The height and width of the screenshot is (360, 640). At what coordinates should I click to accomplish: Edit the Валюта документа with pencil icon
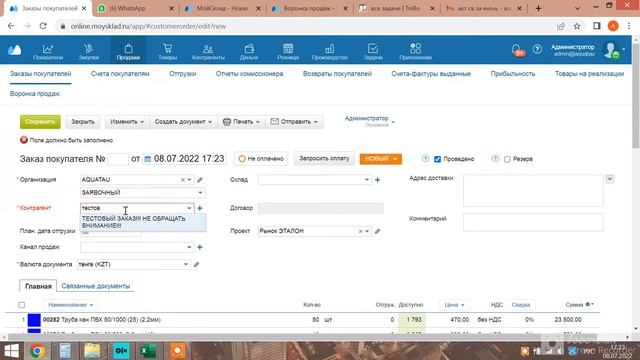196,264
